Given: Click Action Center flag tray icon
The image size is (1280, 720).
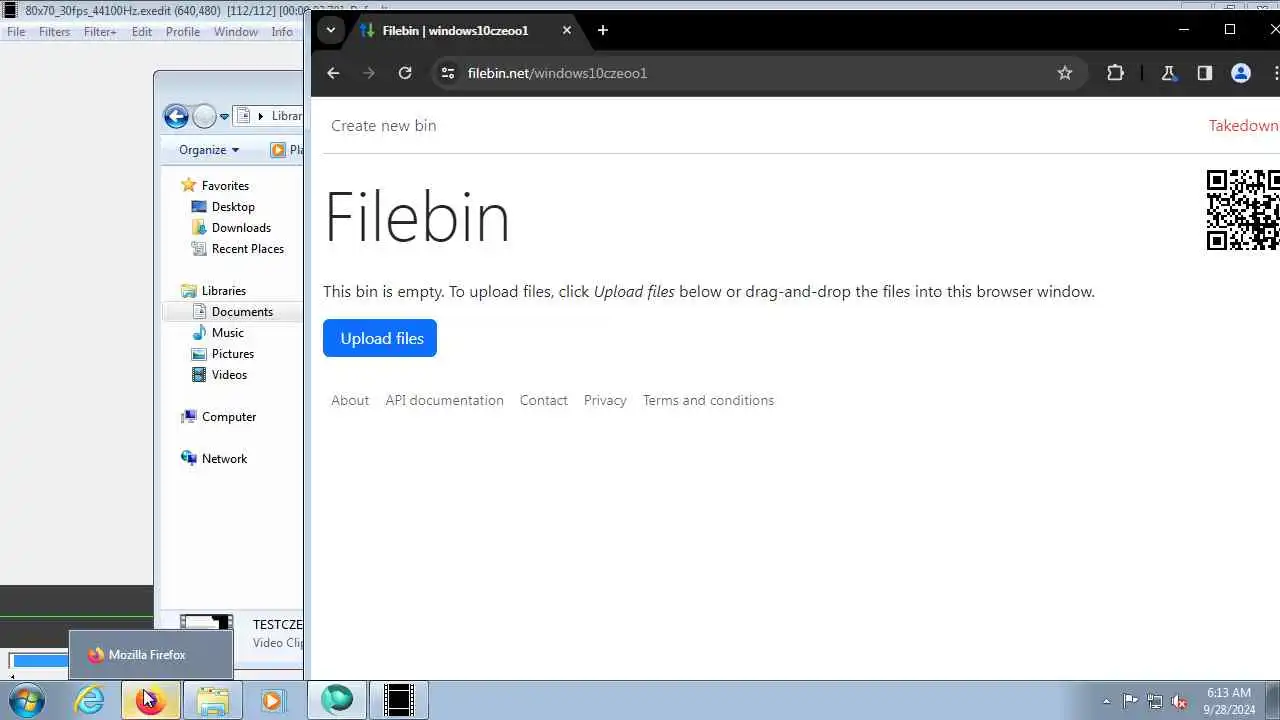Looking at the screenshot, I should [1130, 701].
